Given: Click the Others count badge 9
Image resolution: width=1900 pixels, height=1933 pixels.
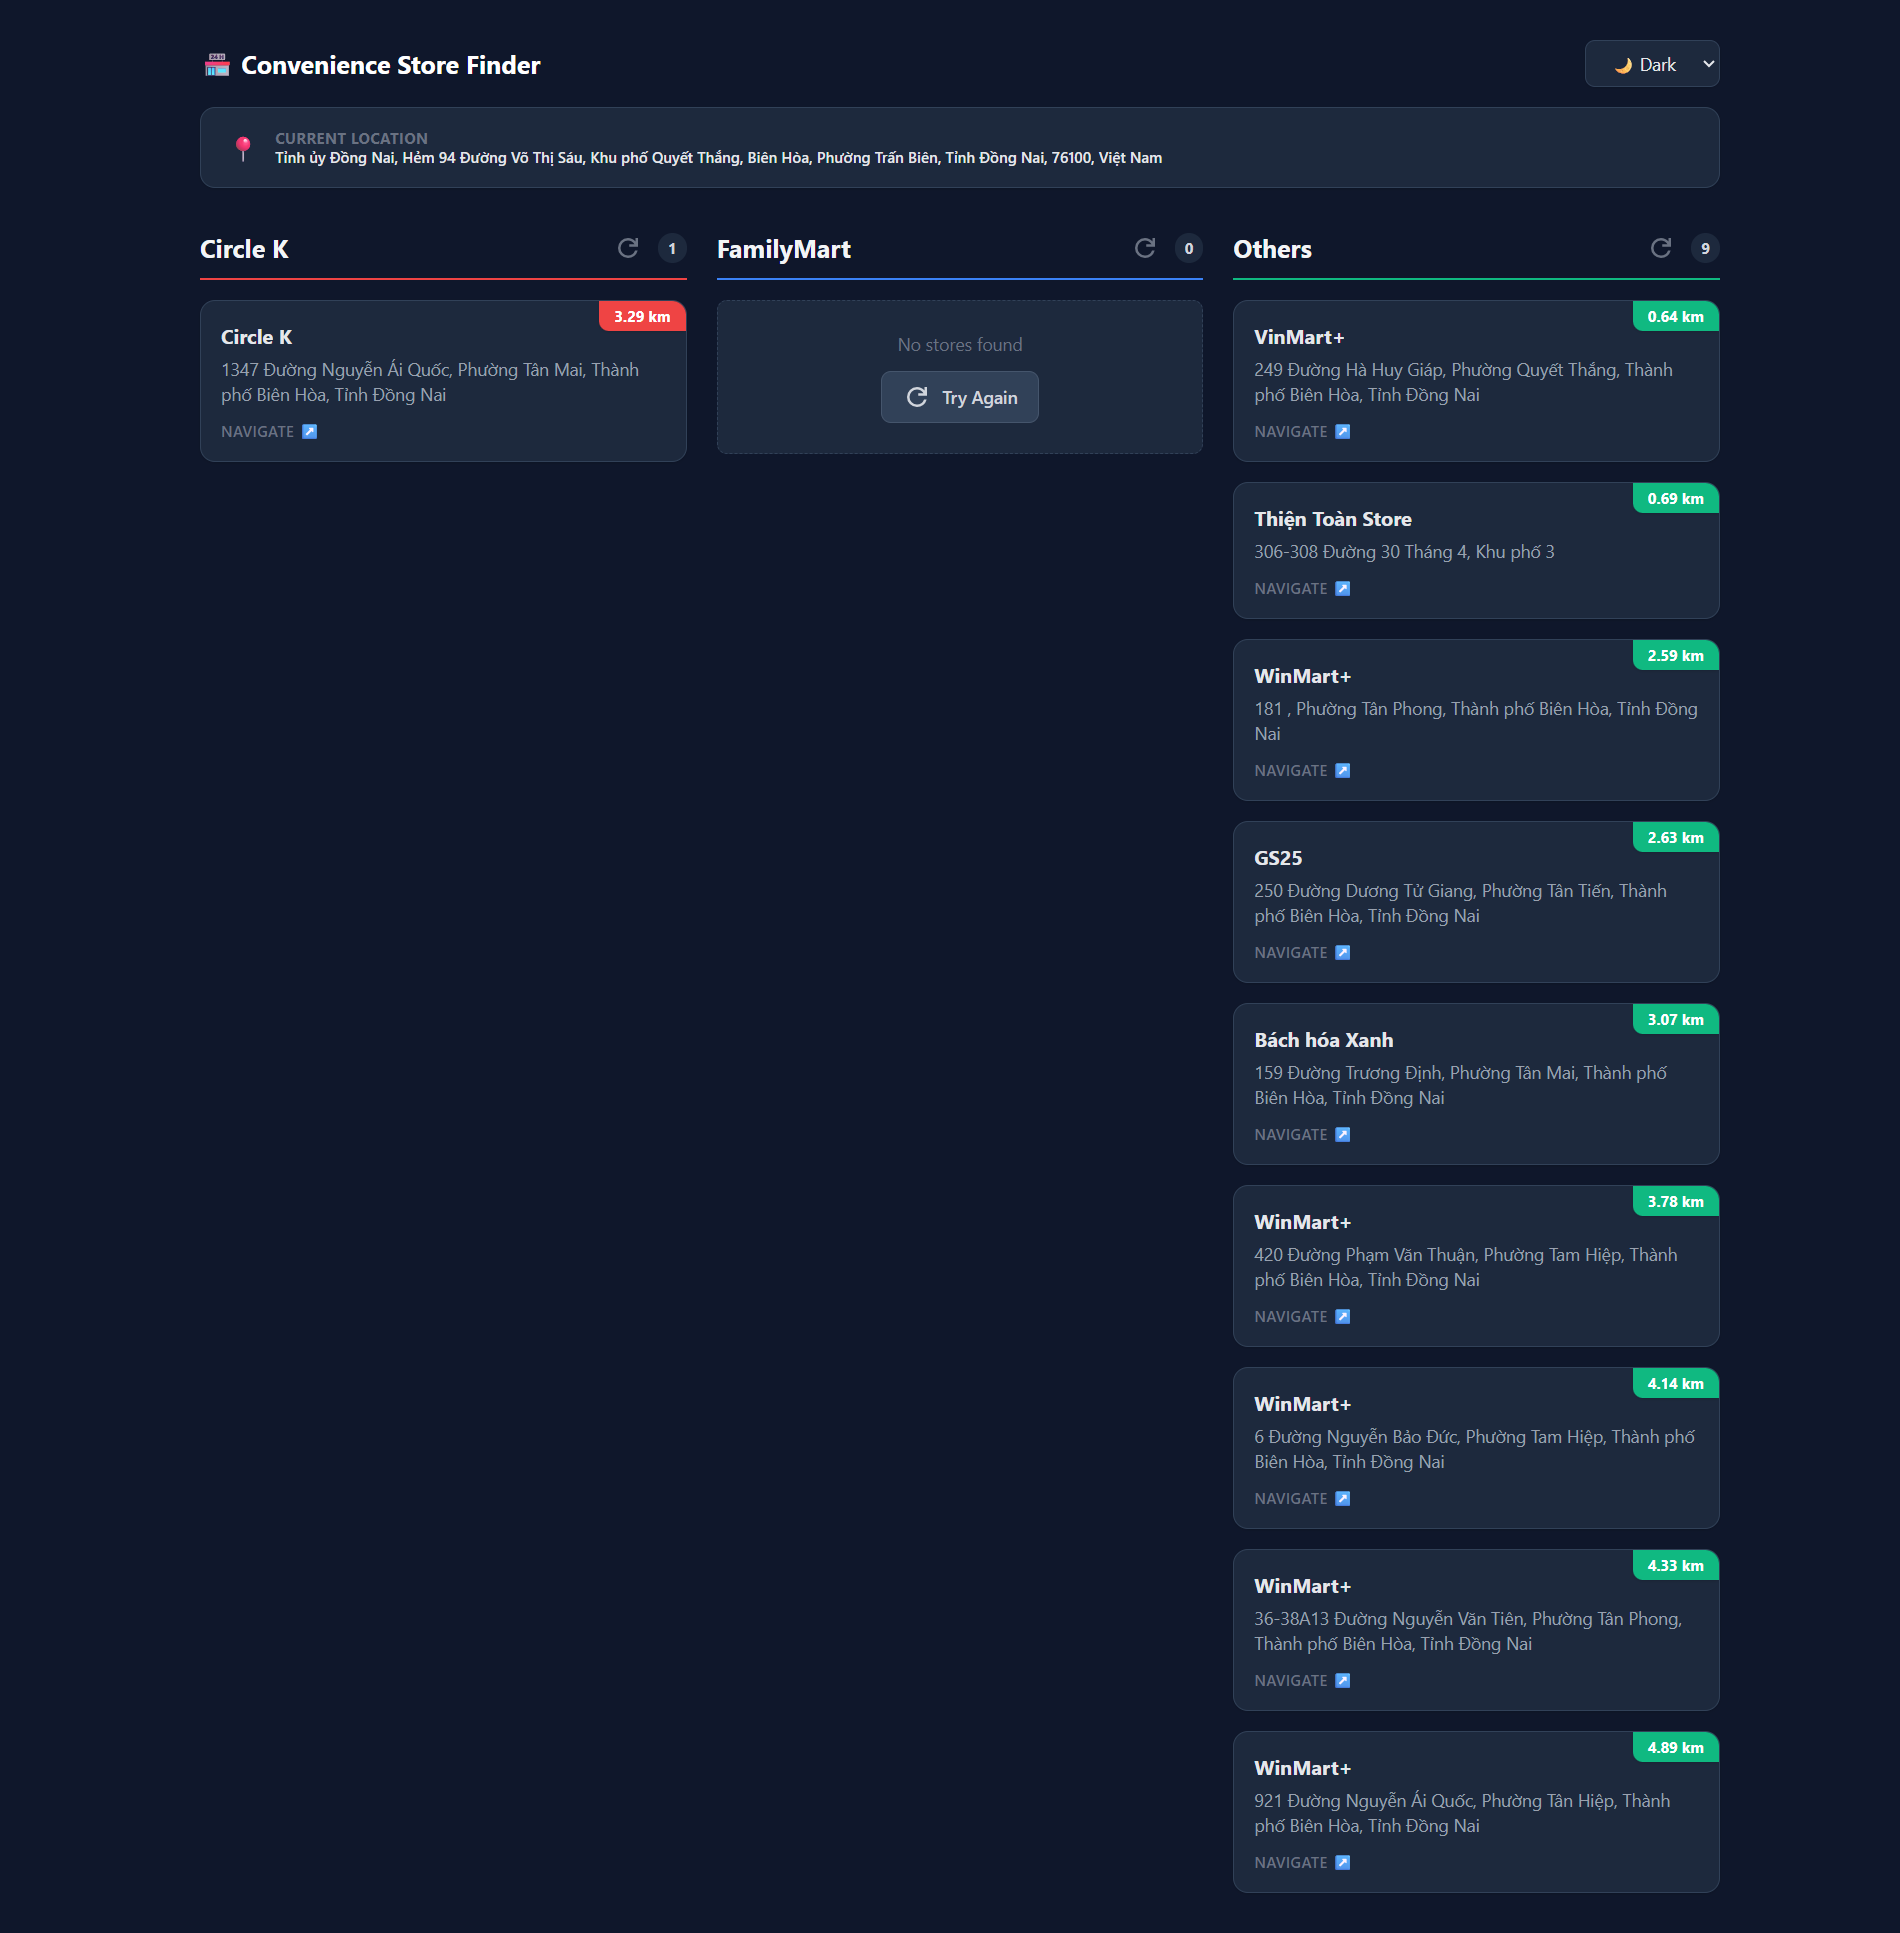Looking at the screenshot, I should click(1705, 248).
